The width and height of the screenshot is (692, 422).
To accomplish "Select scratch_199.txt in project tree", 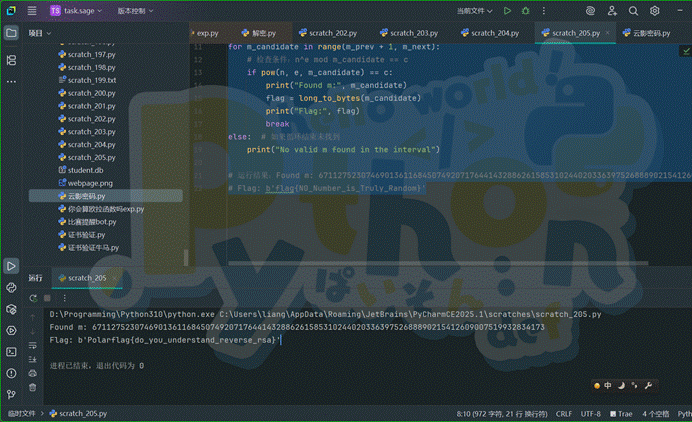I will tap(87, 80).
